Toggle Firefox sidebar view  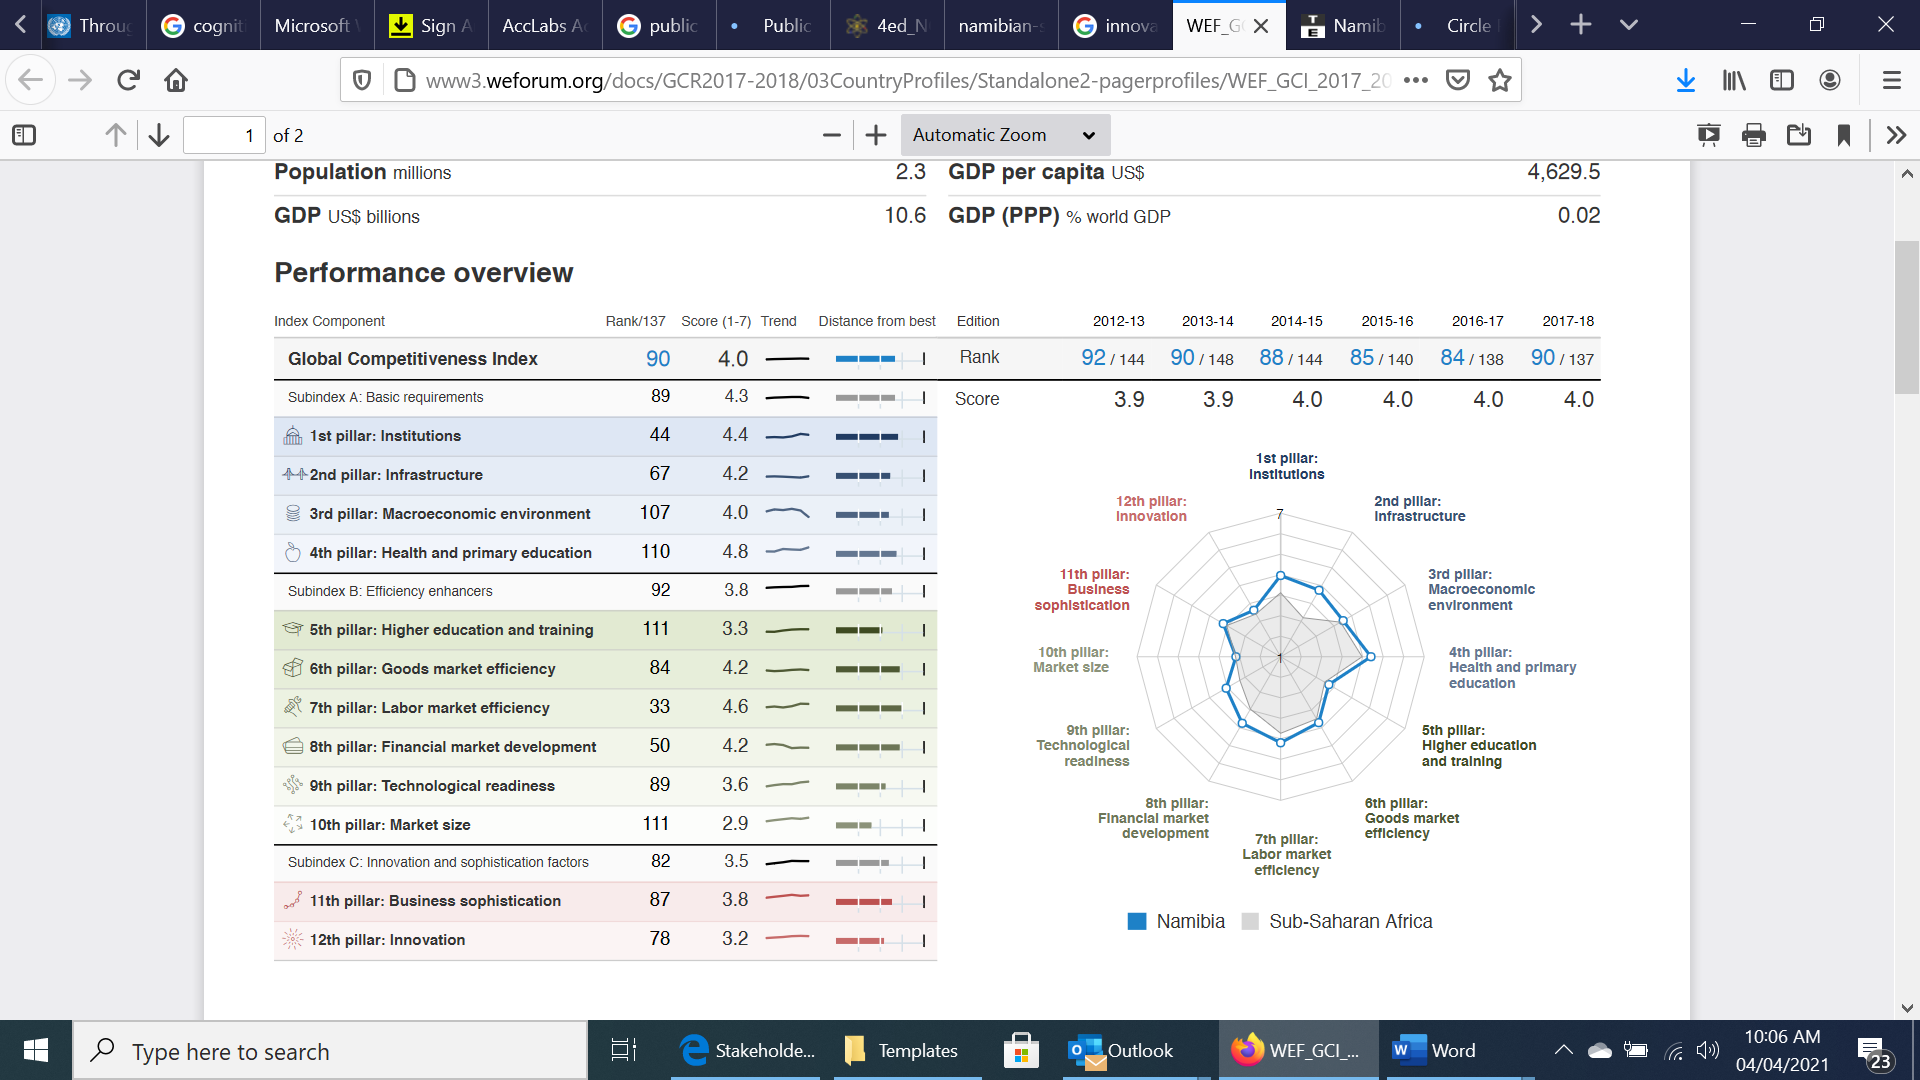[1782, 80]
